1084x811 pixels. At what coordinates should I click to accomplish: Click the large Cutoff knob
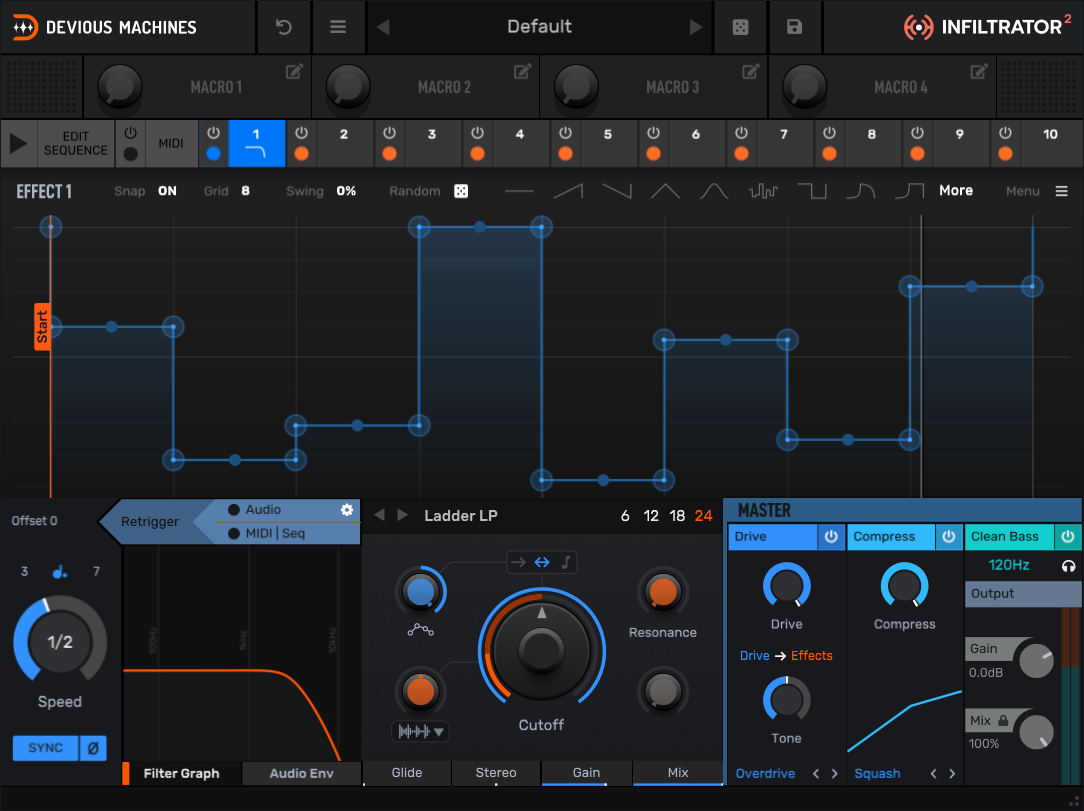tap(541, 650)
